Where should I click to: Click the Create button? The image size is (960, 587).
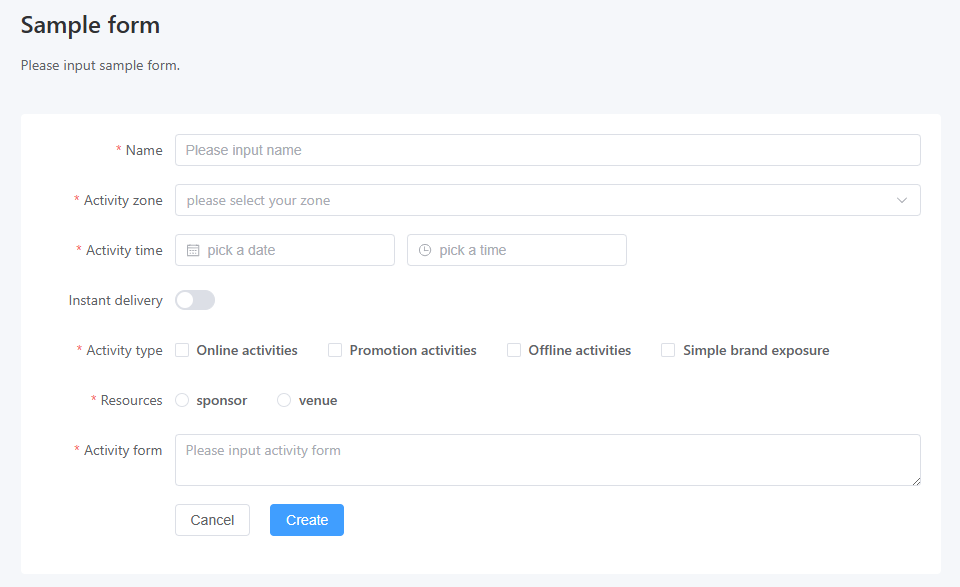click(x=307, y=520)
